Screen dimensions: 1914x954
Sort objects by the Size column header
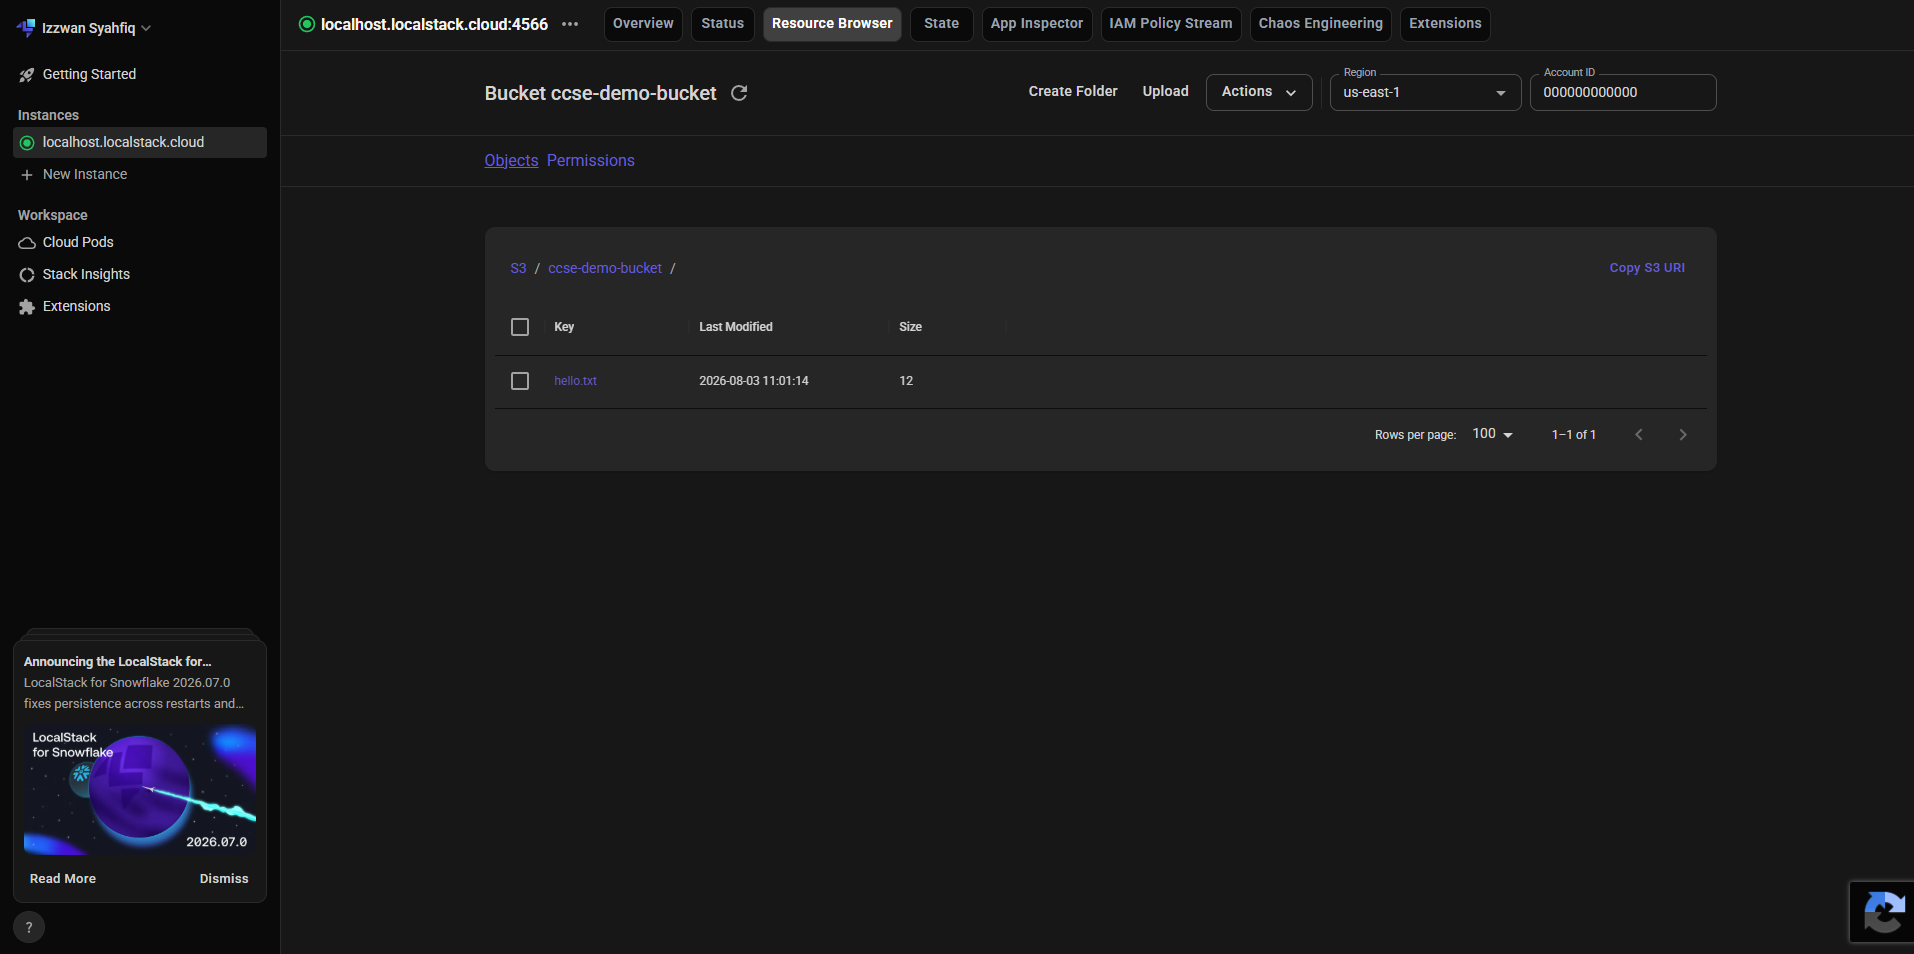click(x=910, y=327)
